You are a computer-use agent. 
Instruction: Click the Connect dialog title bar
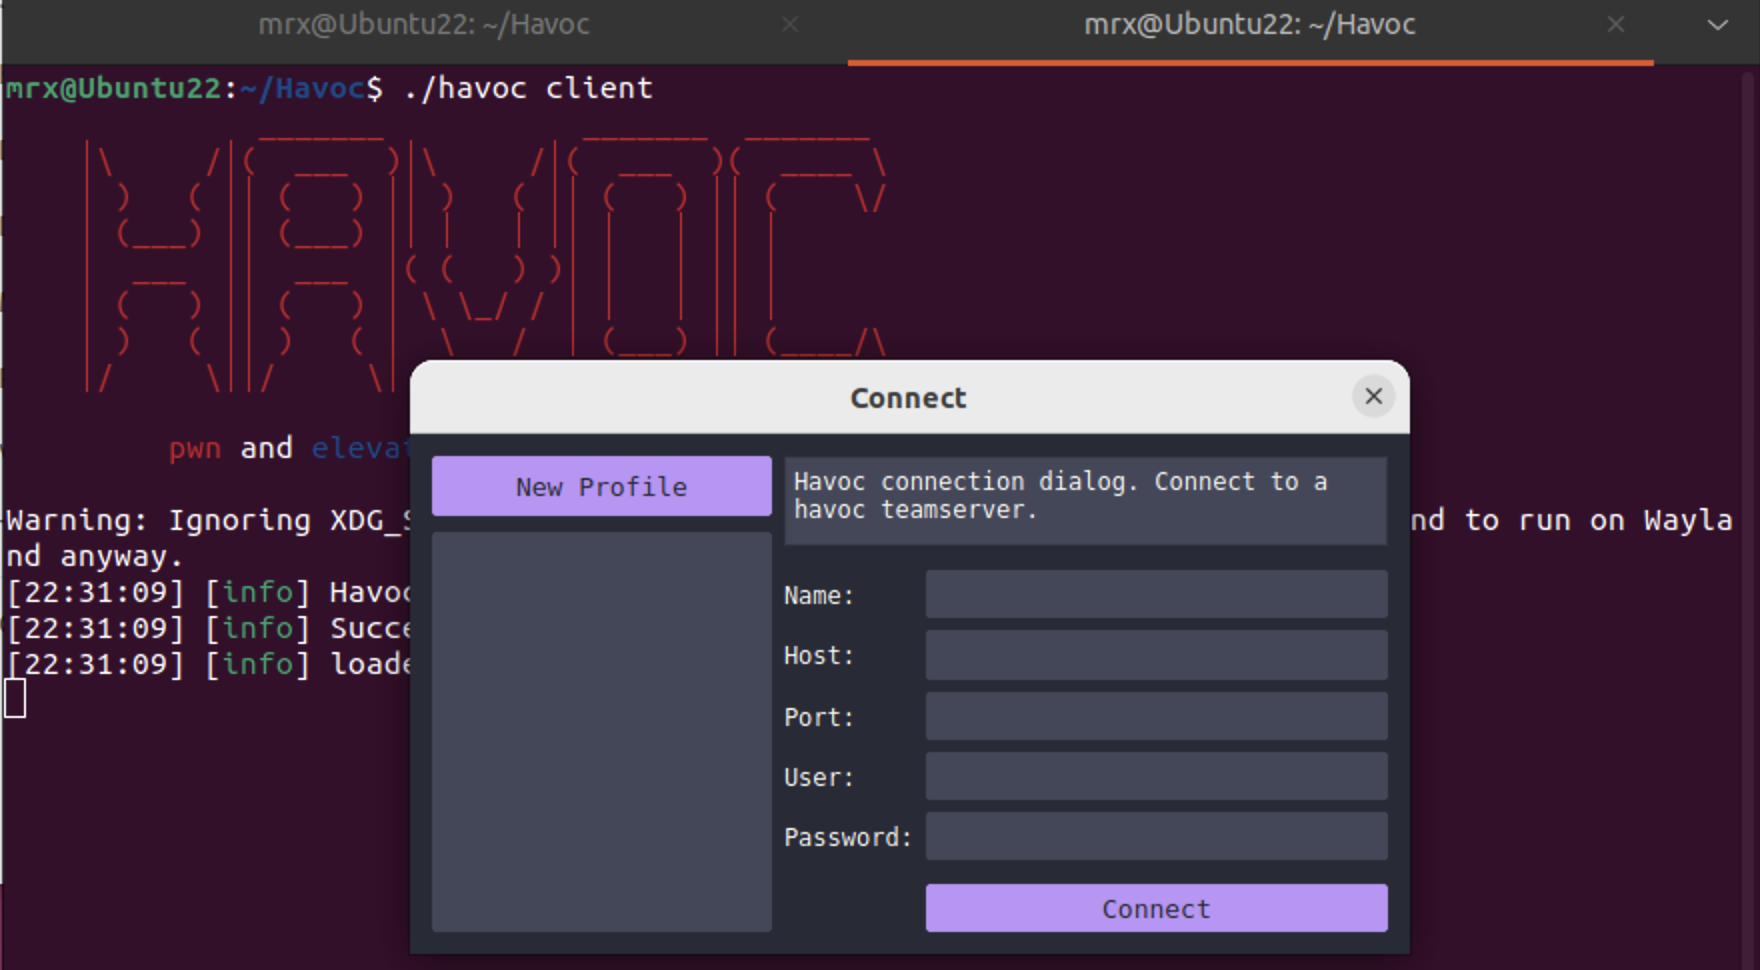(908, 397)
